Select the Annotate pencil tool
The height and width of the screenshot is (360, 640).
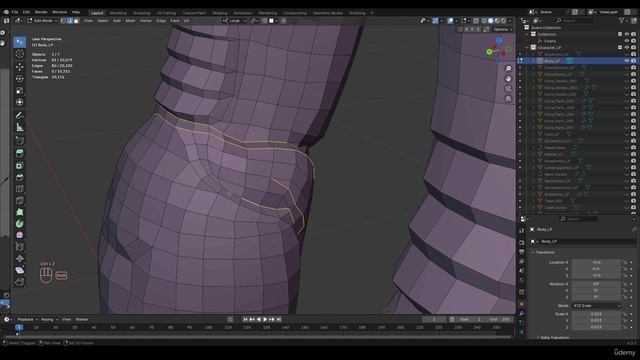[20, 116]
